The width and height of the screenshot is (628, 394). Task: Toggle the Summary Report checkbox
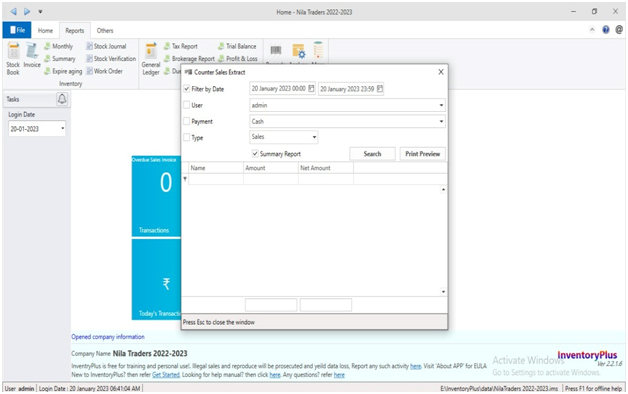click(255, 153)
